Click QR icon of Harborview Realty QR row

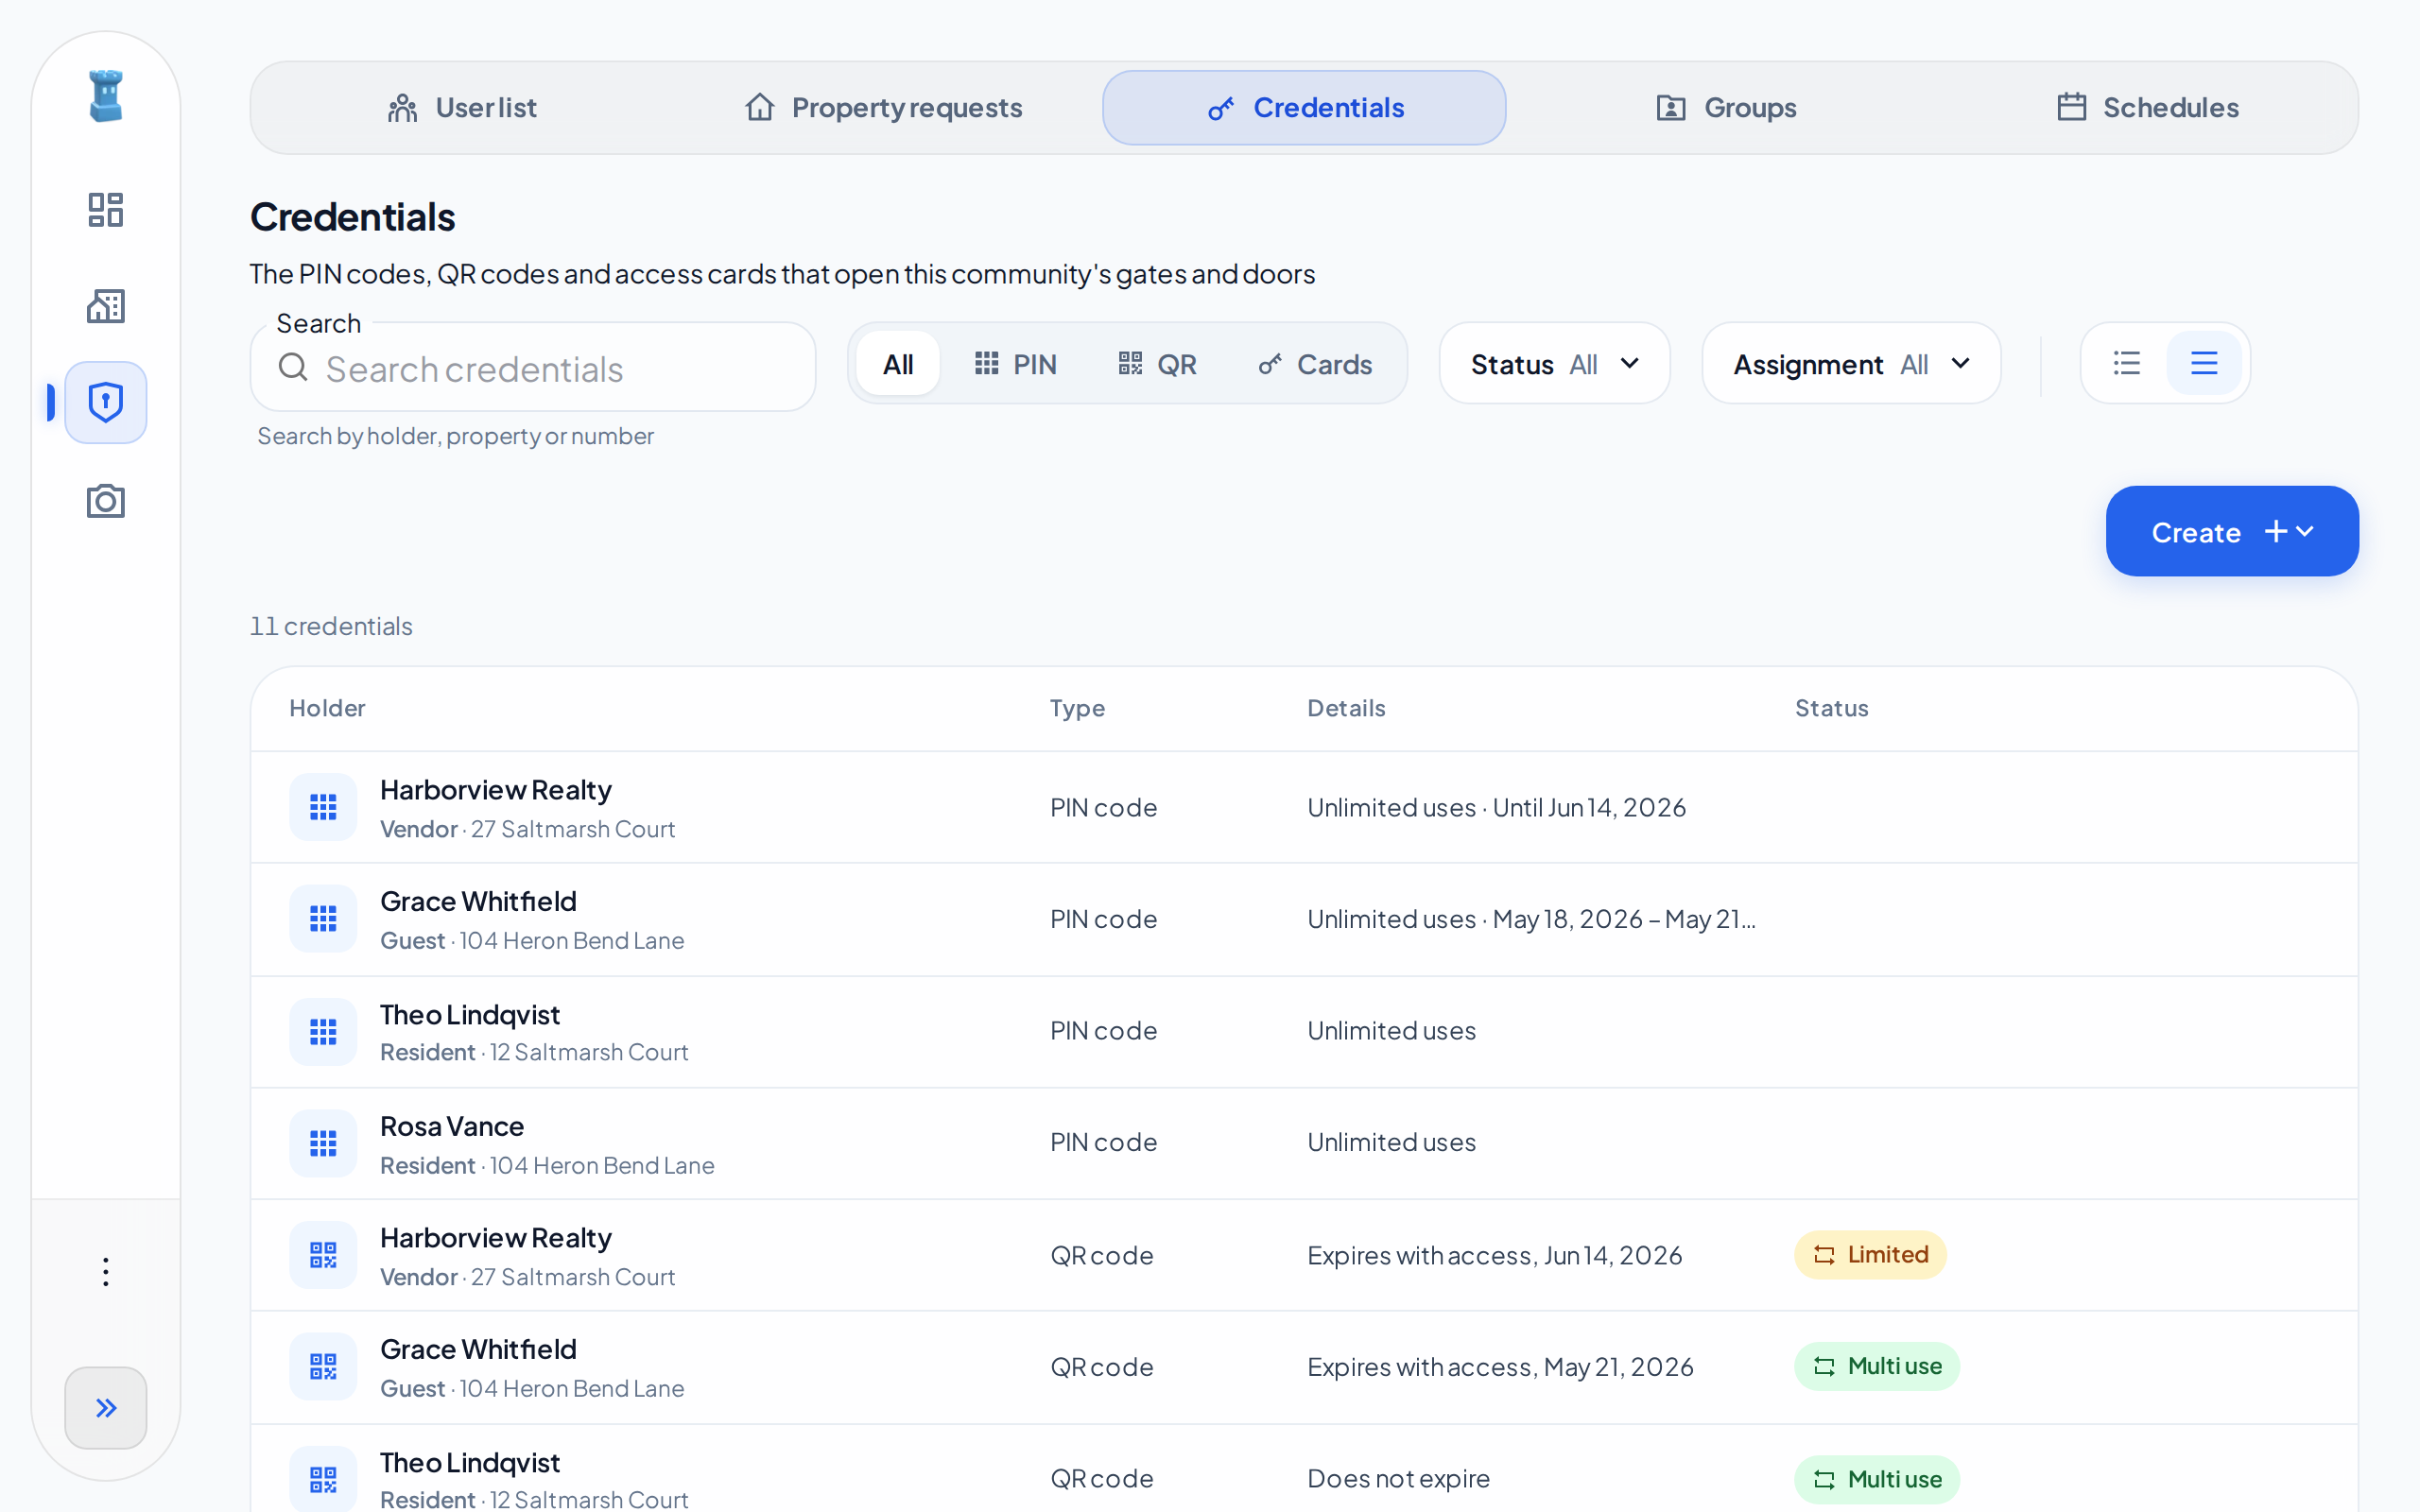(323, 1255)
